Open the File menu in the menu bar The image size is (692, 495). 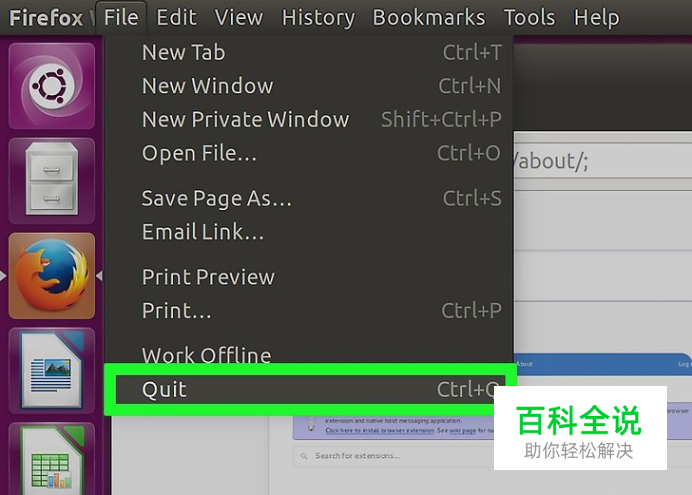tap(121, 18)
